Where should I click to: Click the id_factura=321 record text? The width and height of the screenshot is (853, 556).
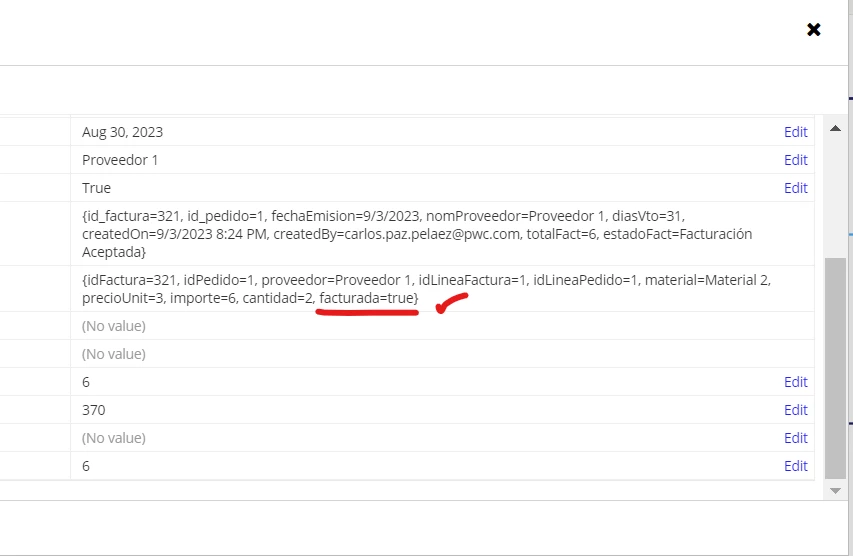132,216
